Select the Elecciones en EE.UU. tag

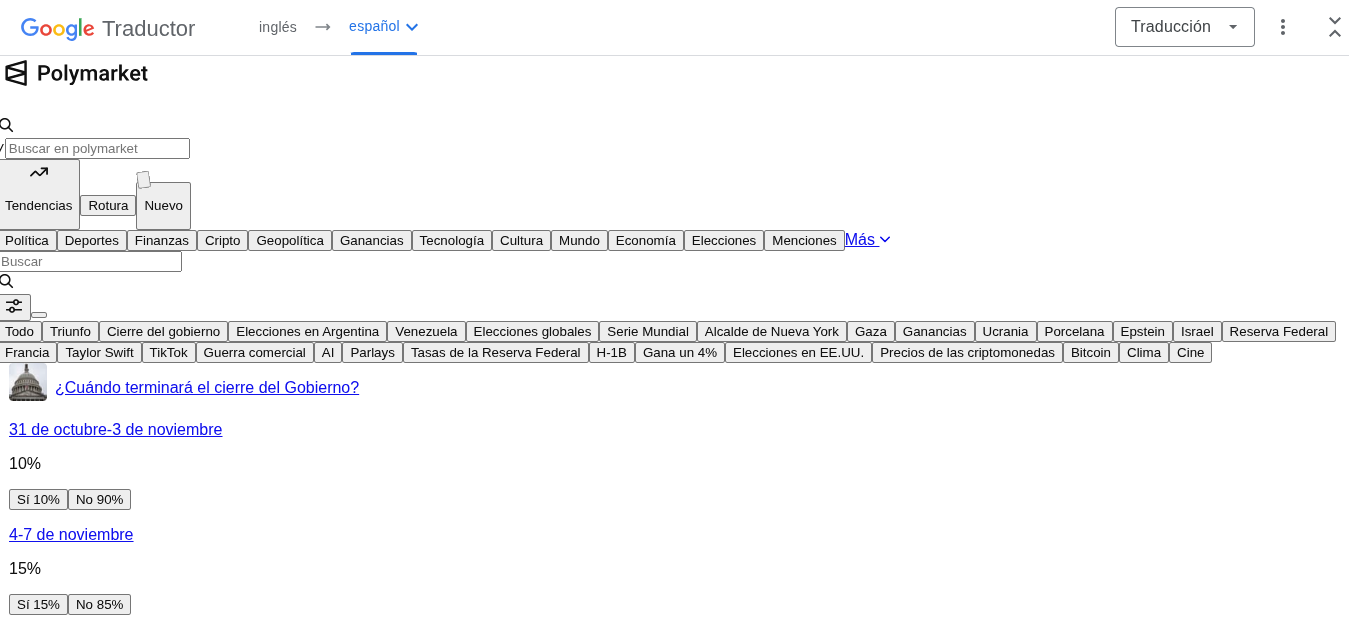798,352
